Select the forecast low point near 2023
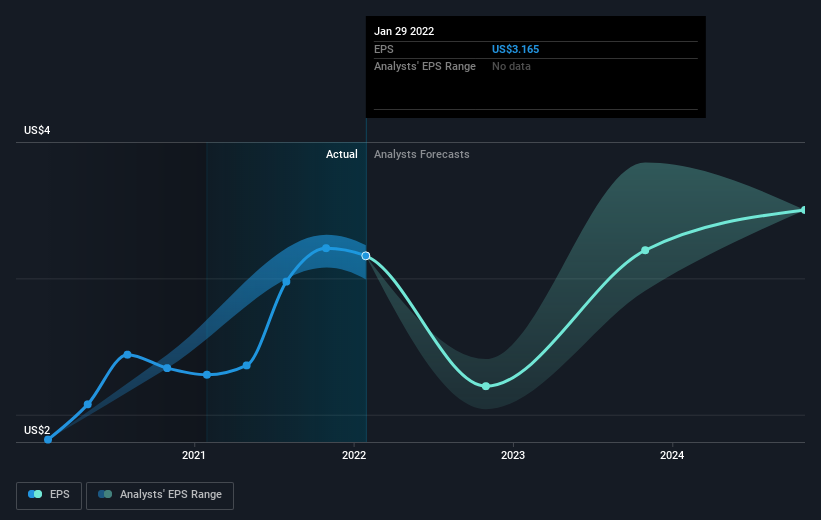 [x=486, y=386]
